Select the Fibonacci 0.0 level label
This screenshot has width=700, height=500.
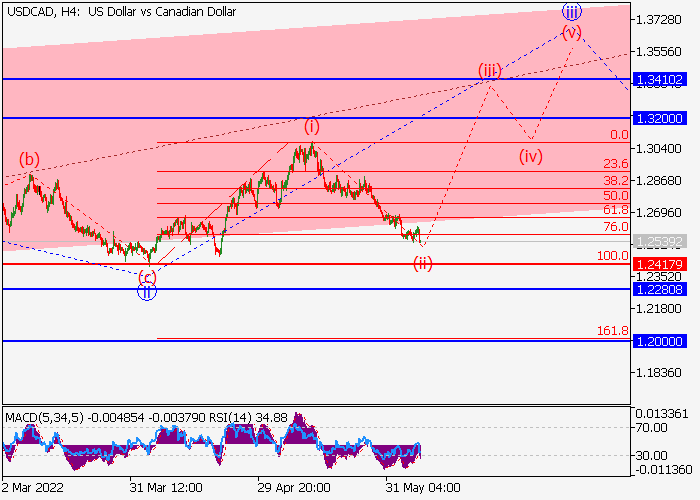pos(619,135)
